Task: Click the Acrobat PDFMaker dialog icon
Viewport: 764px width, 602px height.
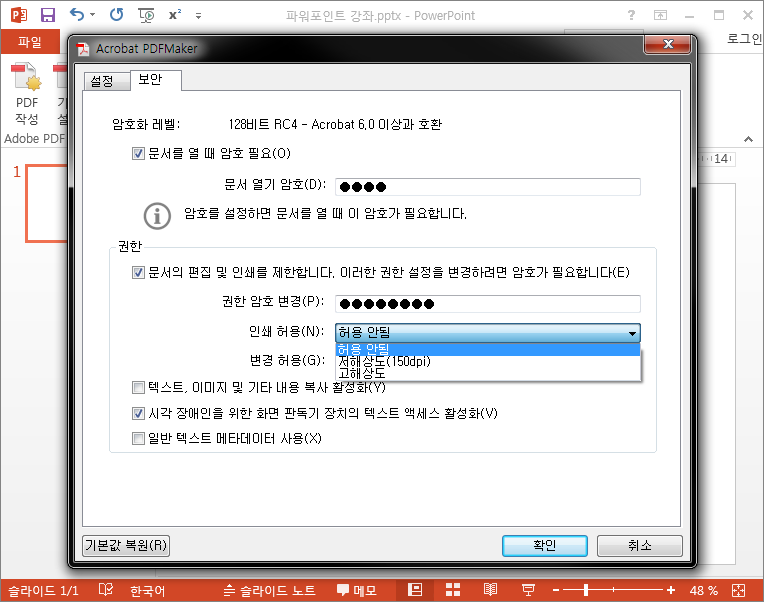Action: 84,49
